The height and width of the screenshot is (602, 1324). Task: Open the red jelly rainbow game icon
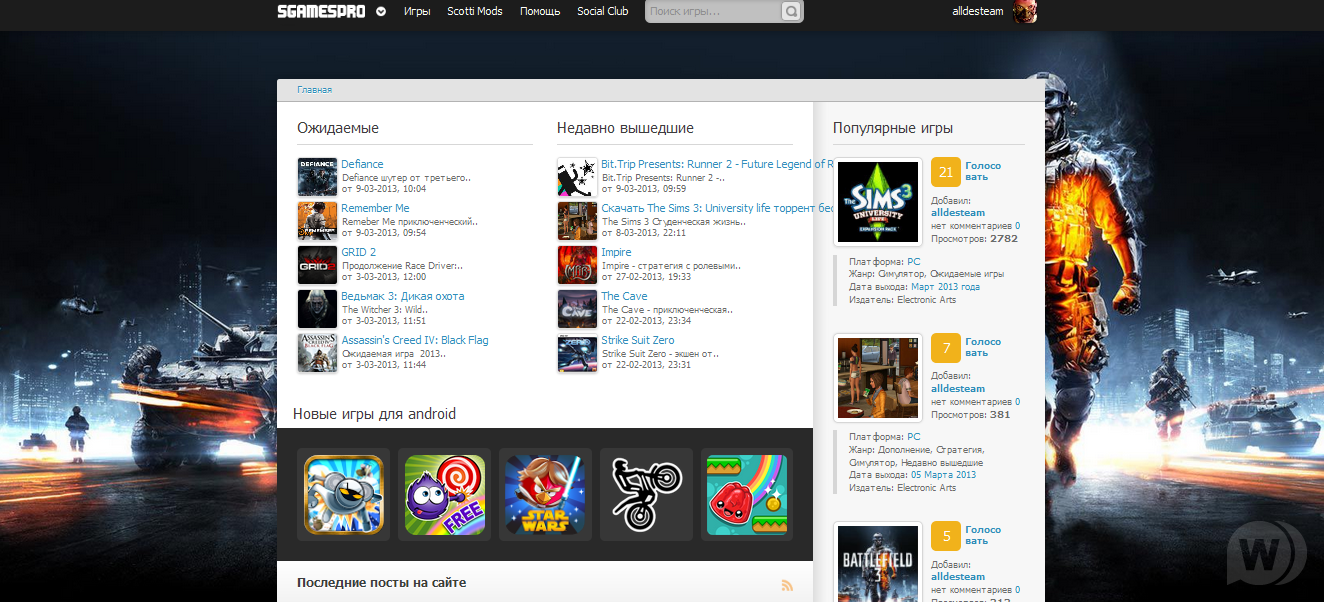(747, 495)
